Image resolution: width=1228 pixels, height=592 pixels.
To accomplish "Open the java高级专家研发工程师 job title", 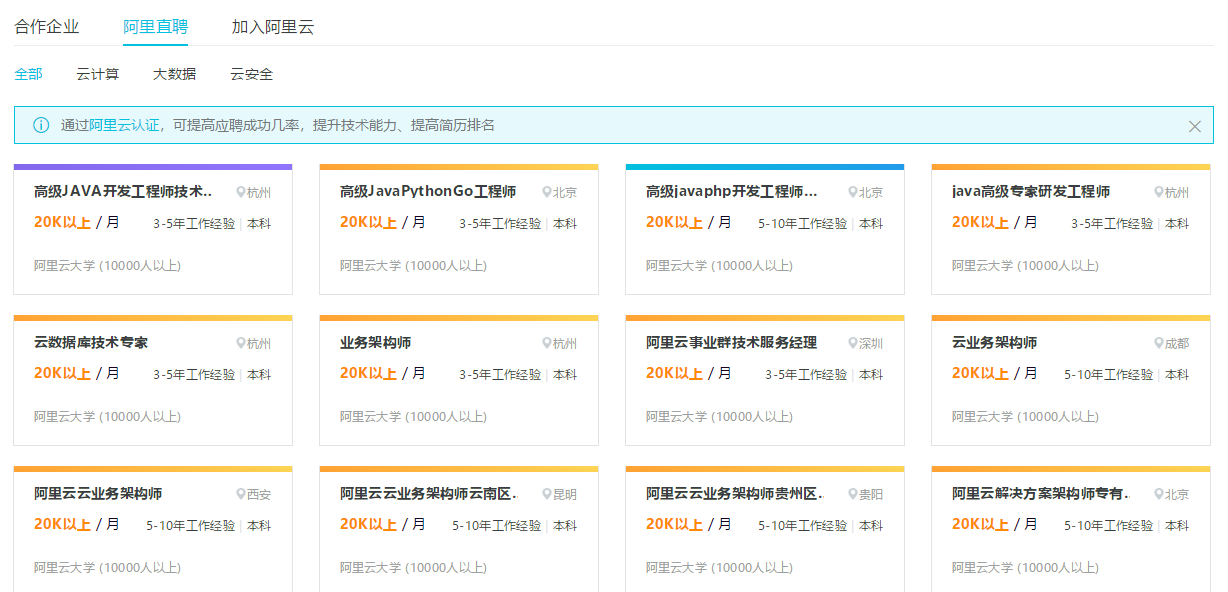I will tap(1031, 191).
